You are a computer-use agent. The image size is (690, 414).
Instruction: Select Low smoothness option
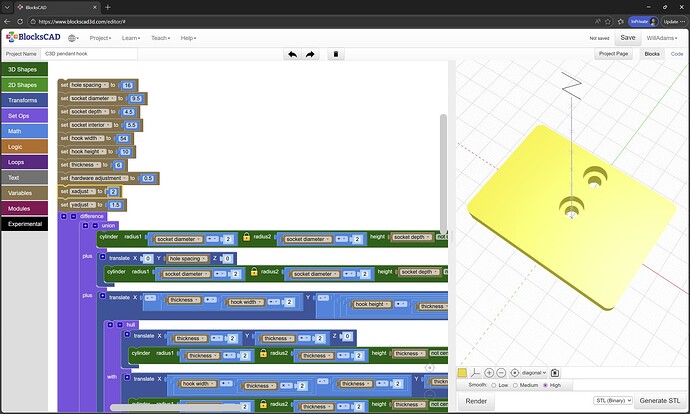(494, 385)
